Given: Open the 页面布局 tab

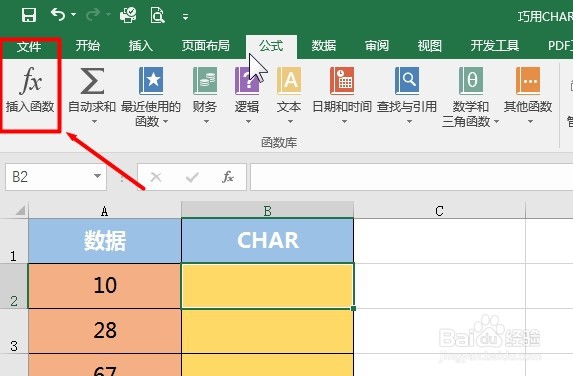Looking at the screenshot, I should point(206,46).
